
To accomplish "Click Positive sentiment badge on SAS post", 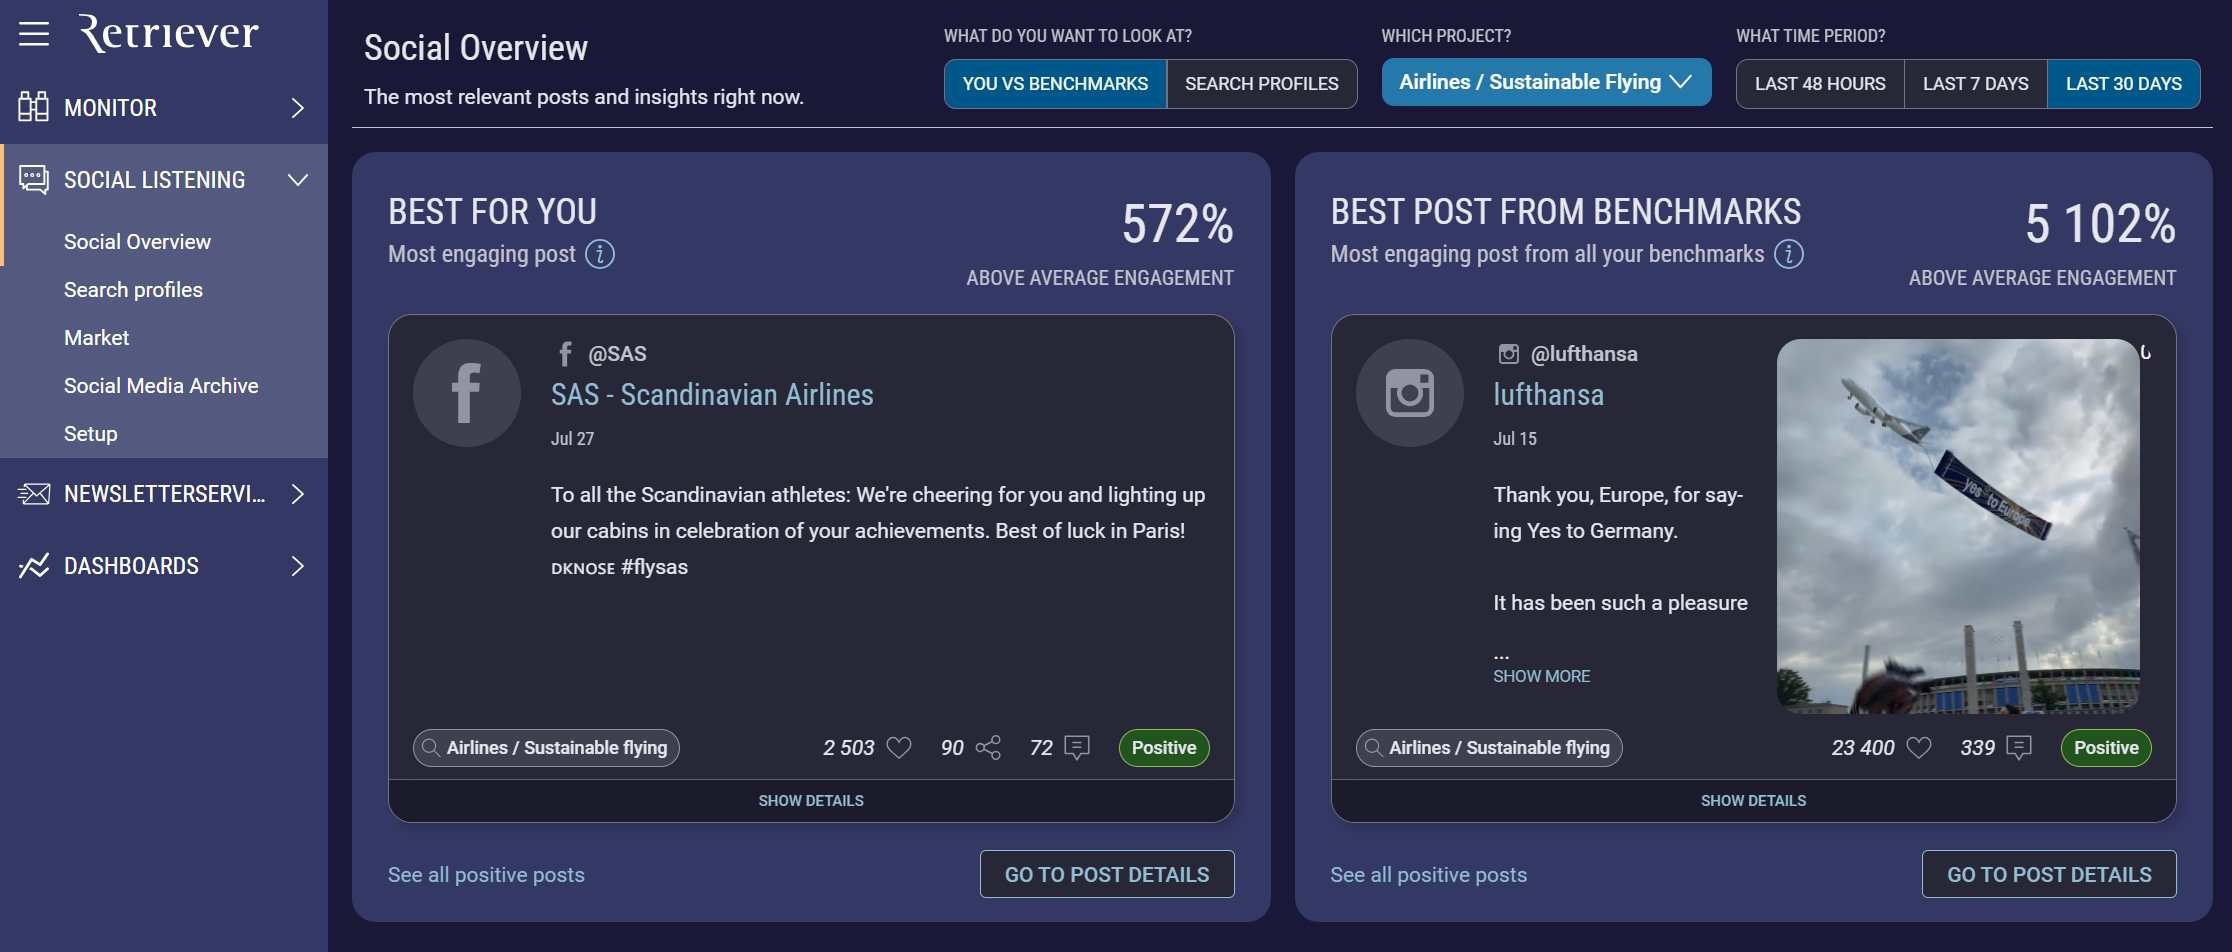I will 1164,748.
